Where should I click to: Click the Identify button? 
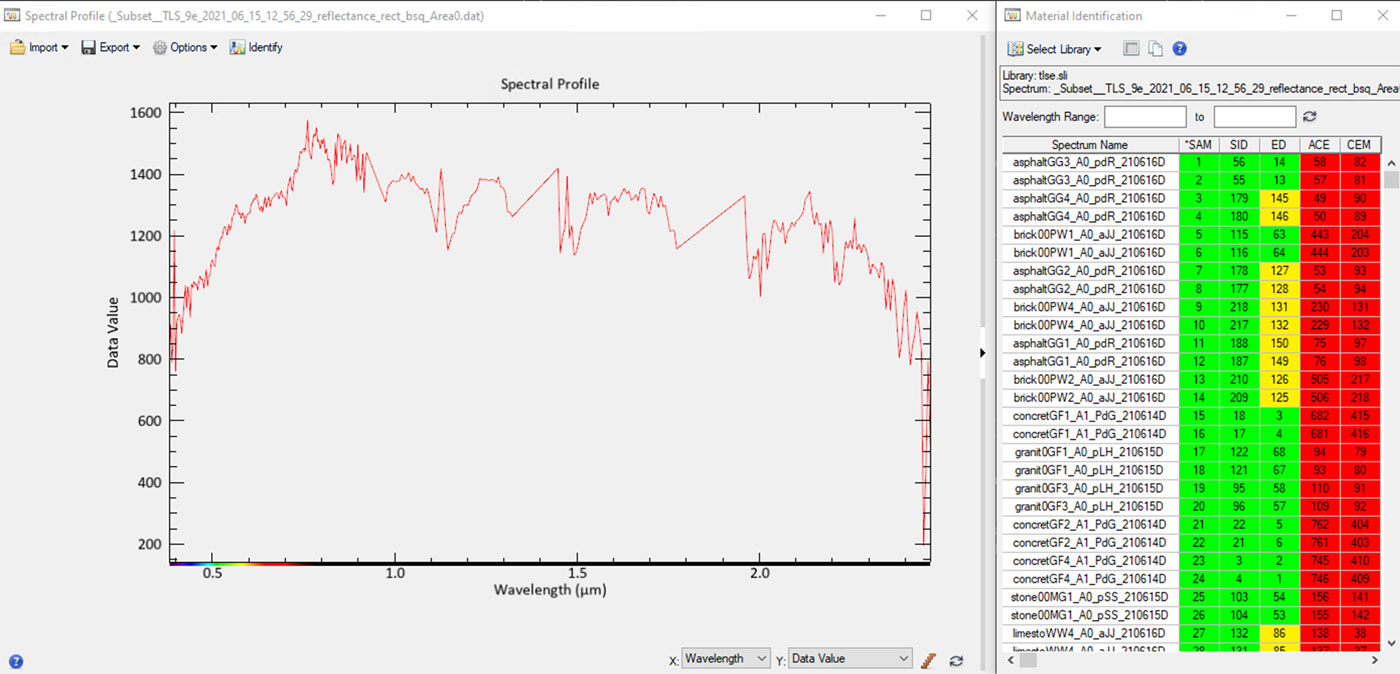tap(256, 47)
